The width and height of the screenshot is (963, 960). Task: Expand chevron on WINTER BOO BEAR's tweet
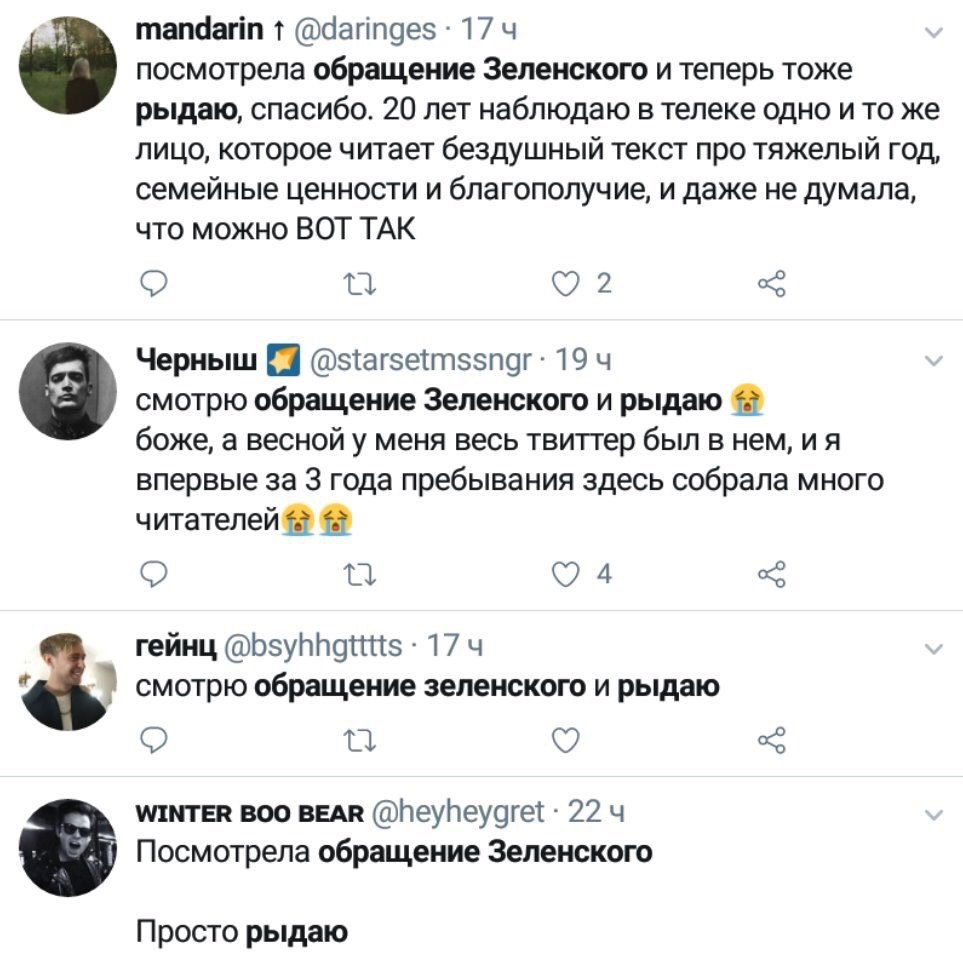point(935,813)
